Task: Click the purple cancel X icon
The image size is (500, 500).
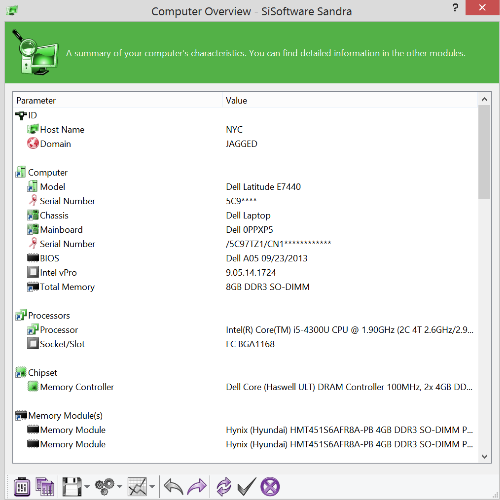Action: point(270,487)
